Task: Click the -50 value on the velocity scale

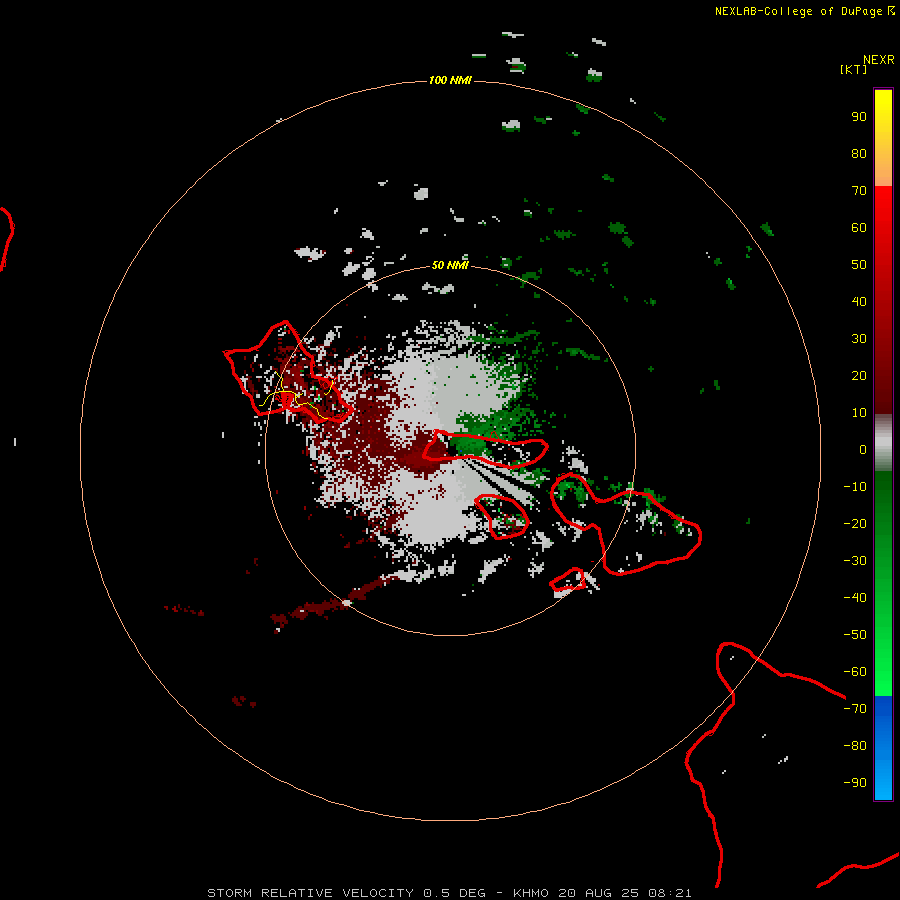Action: [x=855, y=635]
